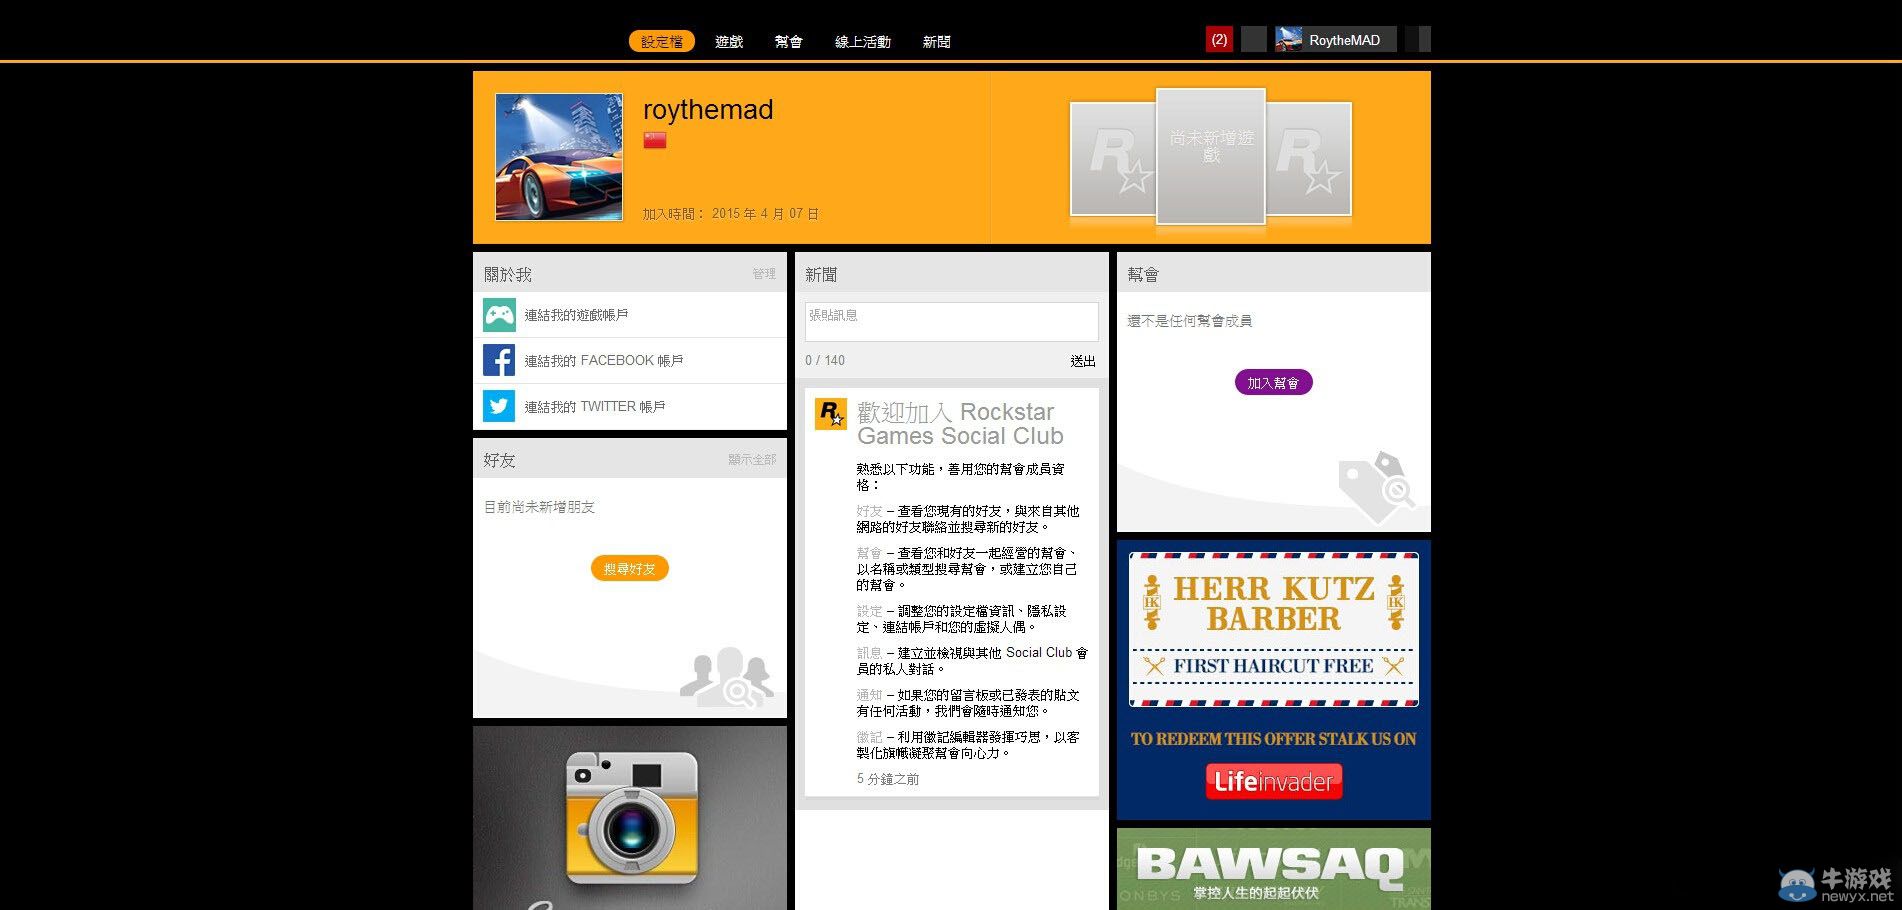Click the red Lifeinvader logo button
Screen dimensions: 1902x910
(x=1273, y=781)
